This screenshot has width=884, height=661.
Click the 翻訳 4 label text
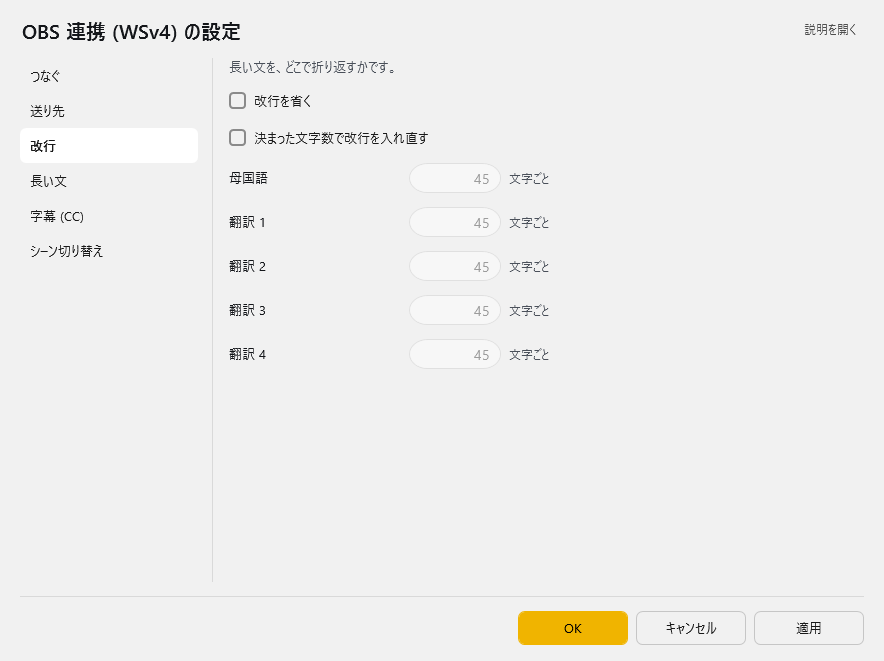point(247,354)
